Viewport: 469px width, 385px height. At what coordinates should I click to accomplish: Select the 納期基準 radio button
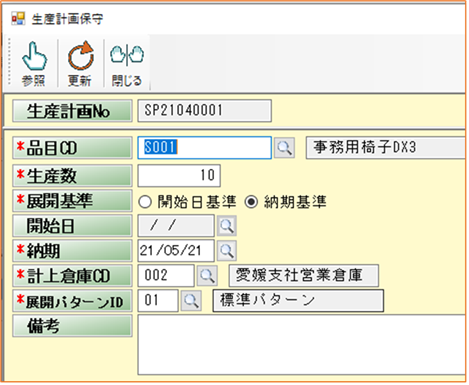click(x=251, y=202)
